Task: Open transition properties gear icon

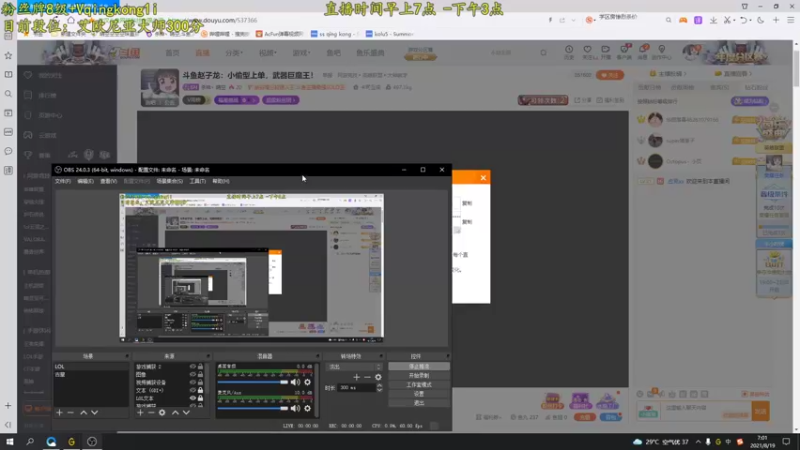Action: coord(378,377)
